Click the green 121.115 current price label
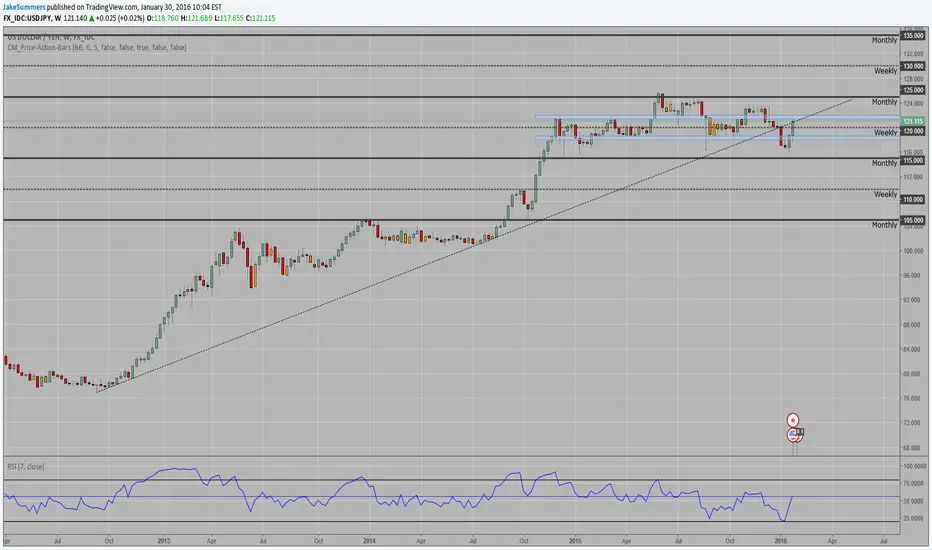The height and width of the screenshot is (550, 932). click(x=913, y=121)
